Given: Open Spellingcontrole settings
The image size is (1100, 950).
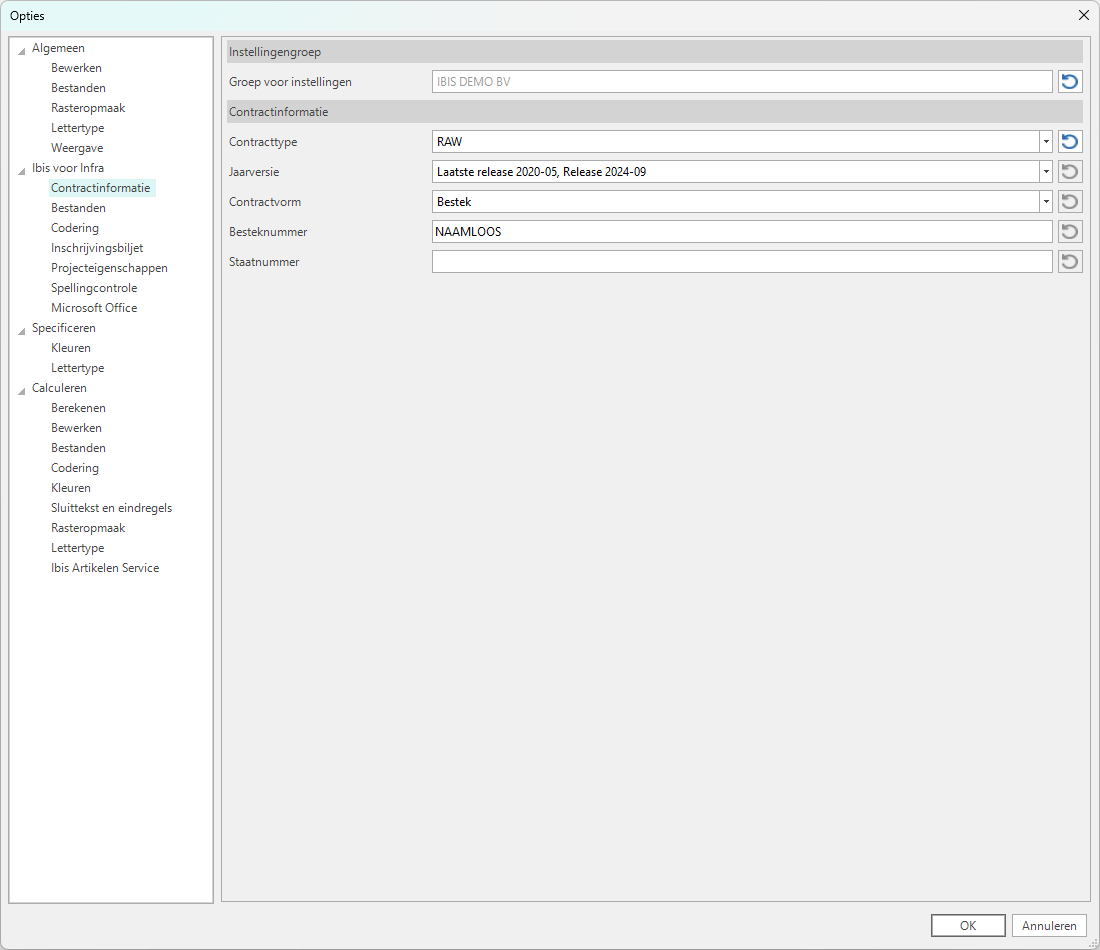Looking at the screenshot, I should coord(94,288).
